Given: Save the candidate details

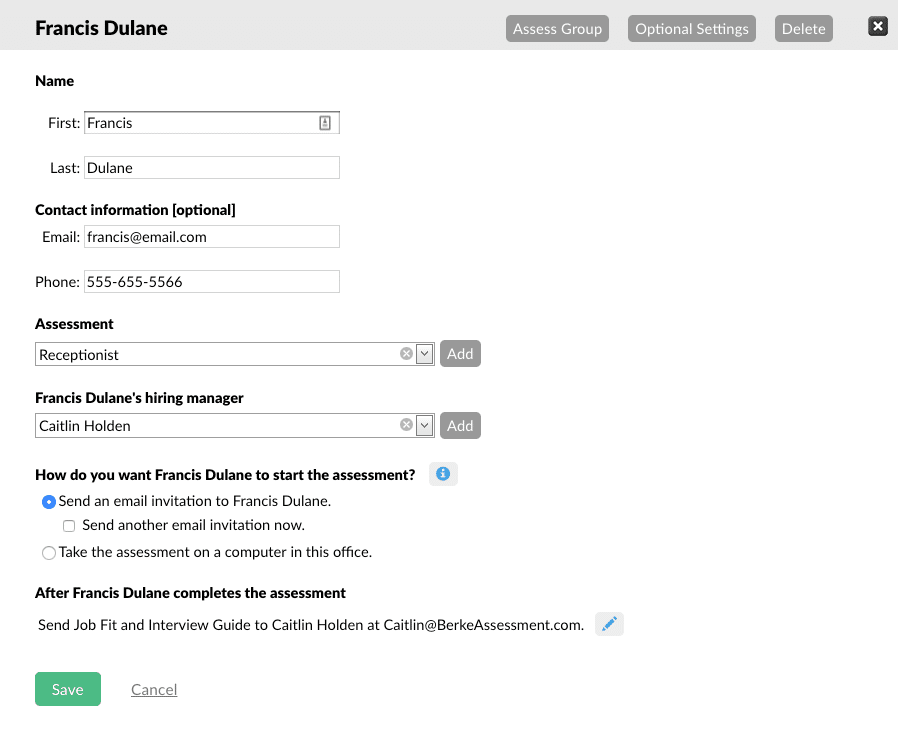Looking at the screenshot, I should coord(67,689).
